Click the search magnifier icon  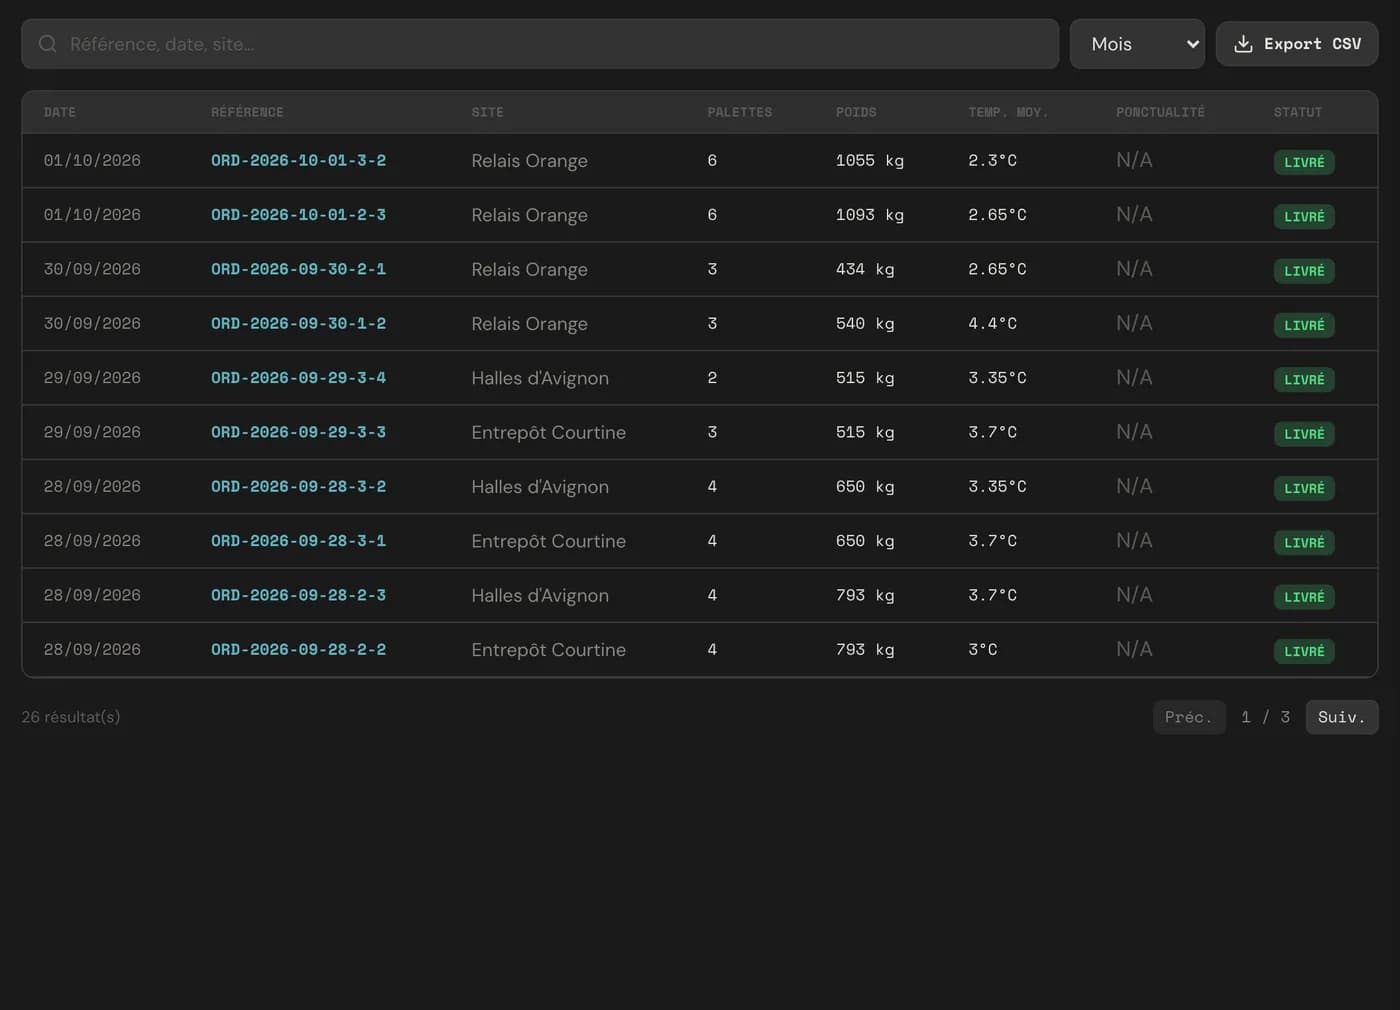[47, 44]
